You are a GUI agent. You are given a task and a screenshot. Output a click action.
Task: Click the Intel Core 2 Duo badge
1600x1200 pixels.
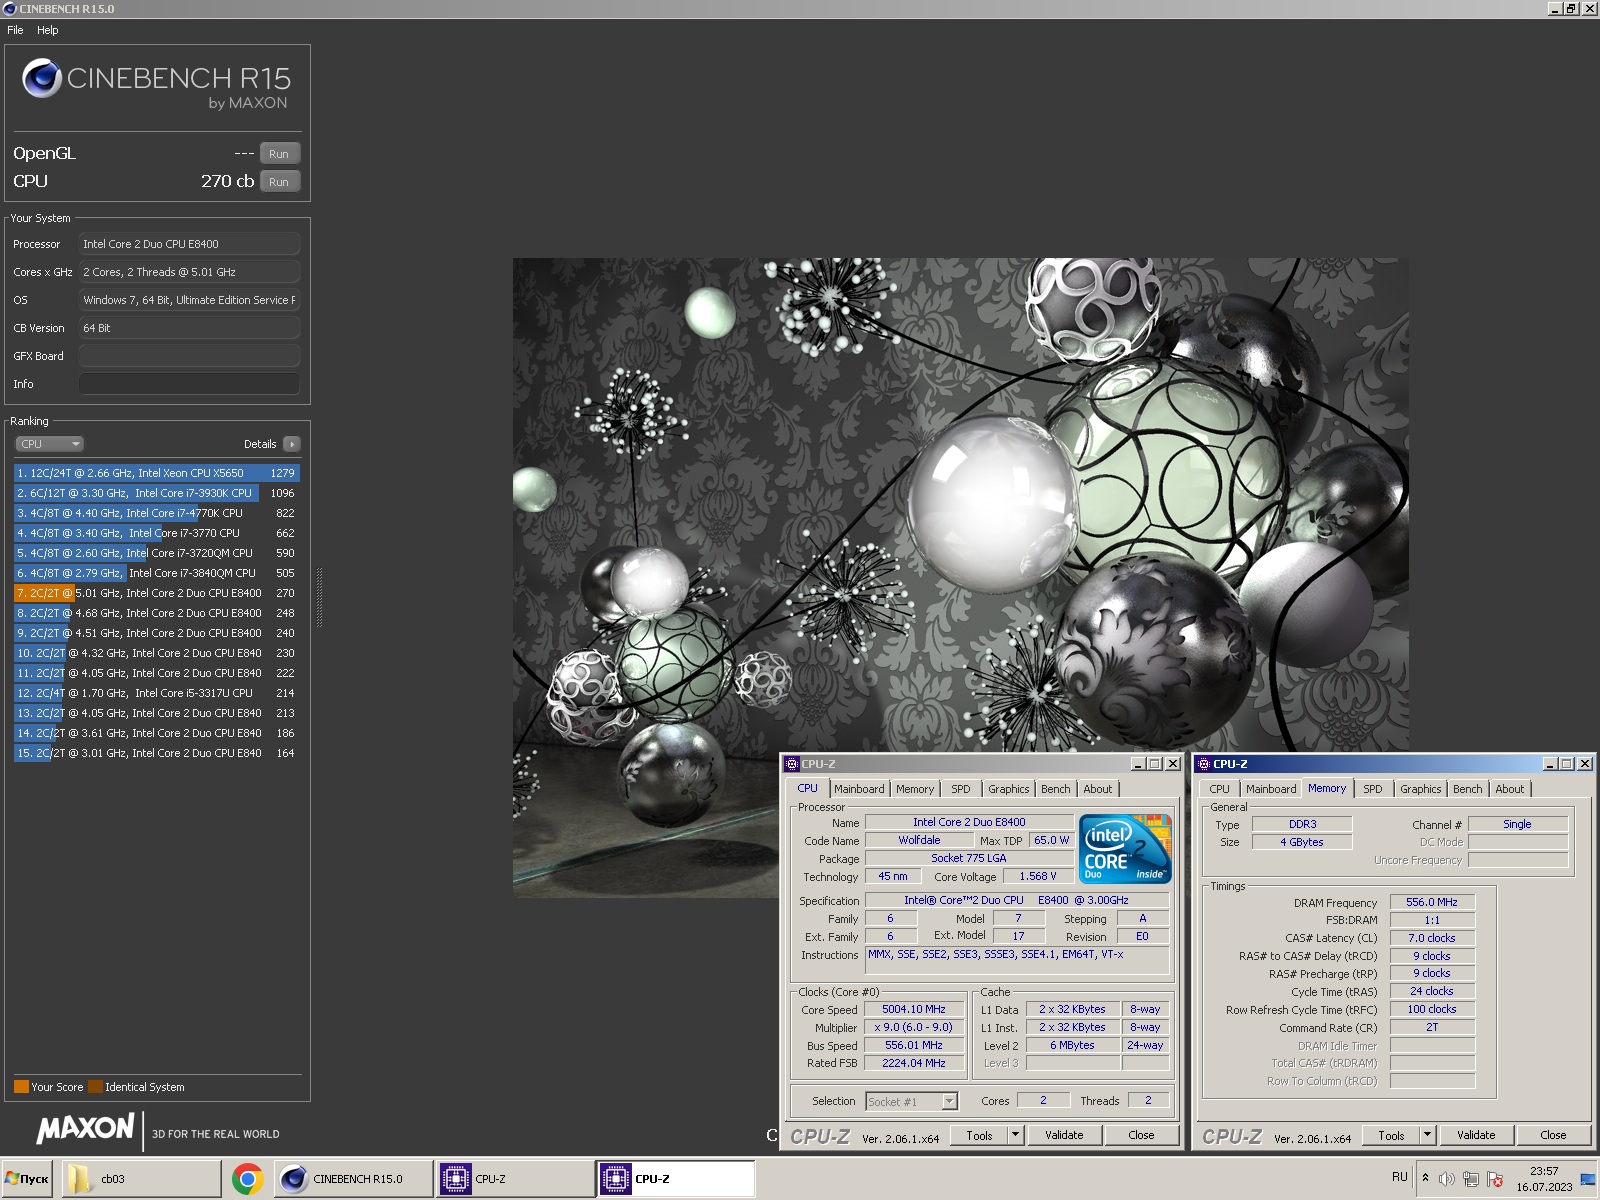point(1125,849)
